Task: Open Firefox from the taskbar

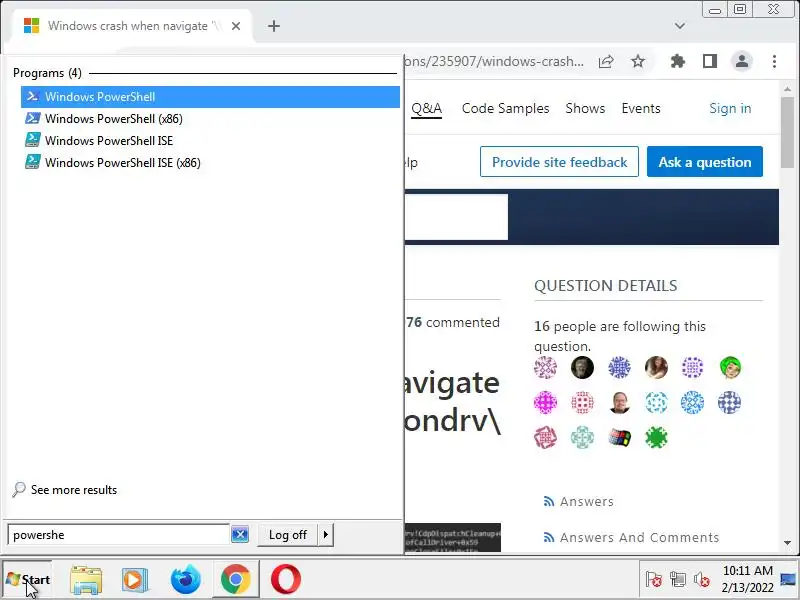Action: pyautogui.click(x=185, y=580)
